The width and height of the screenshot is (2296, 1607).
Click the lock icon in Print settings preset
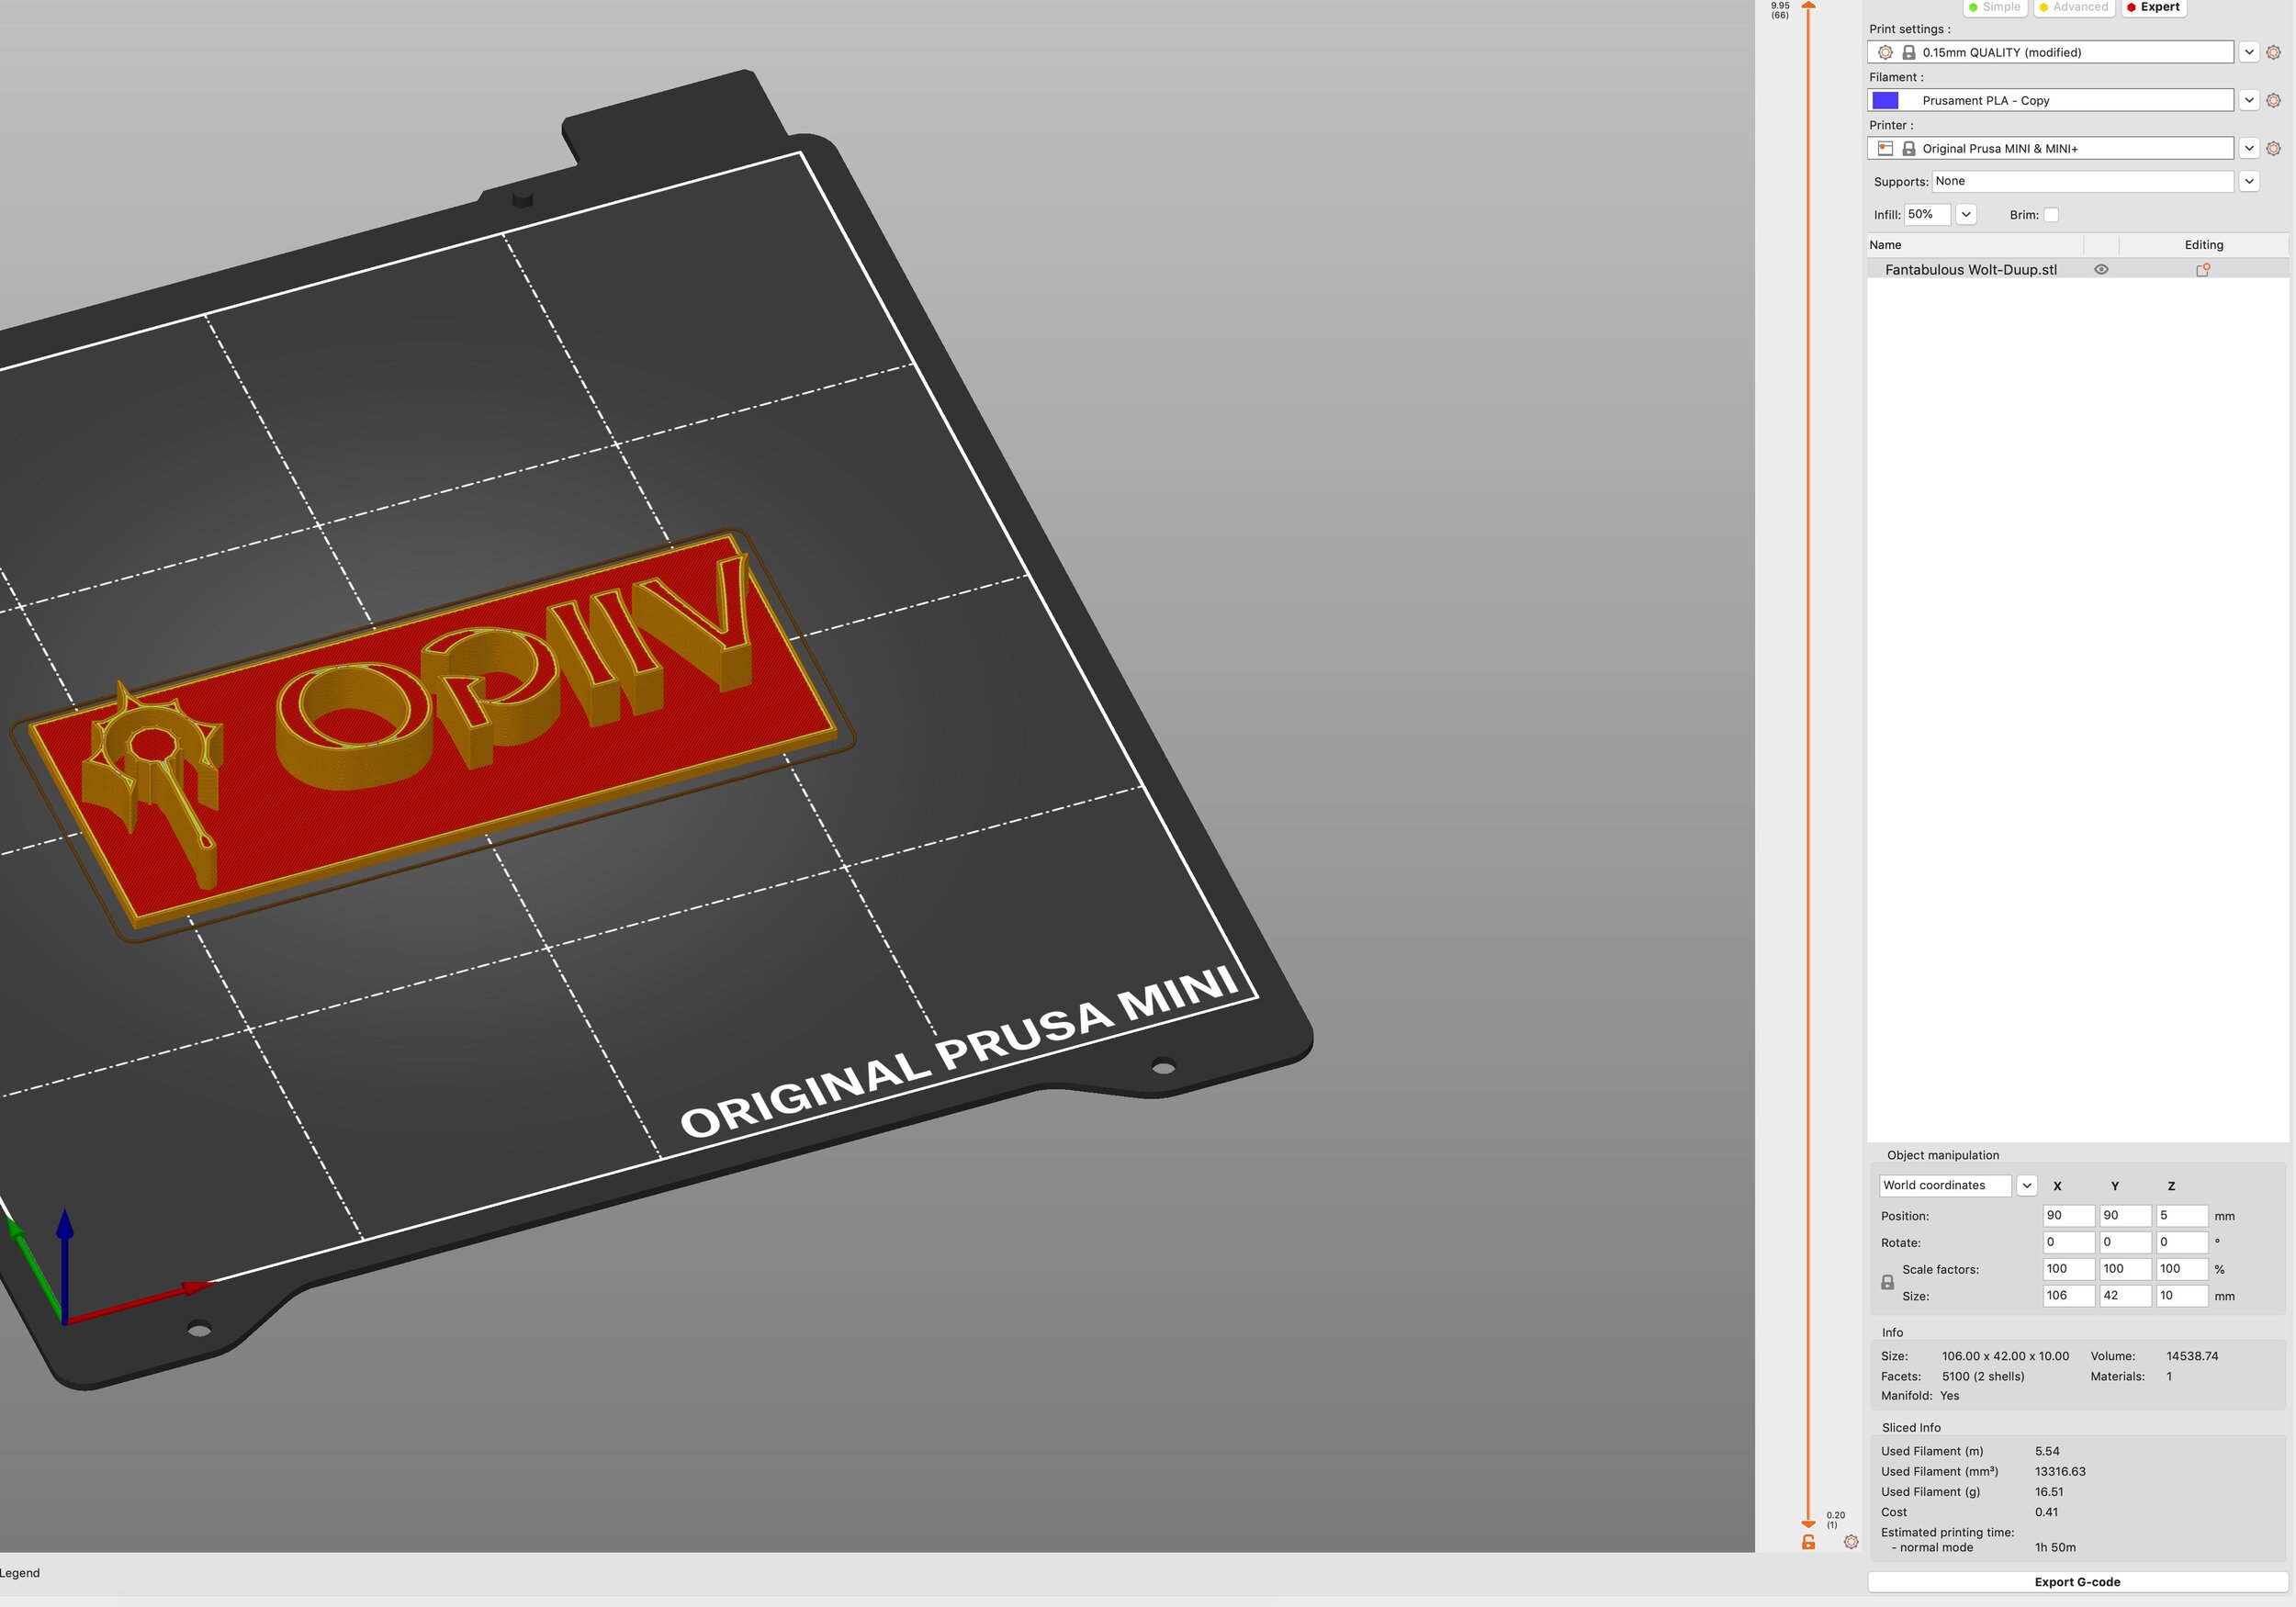coord(1908,52)
